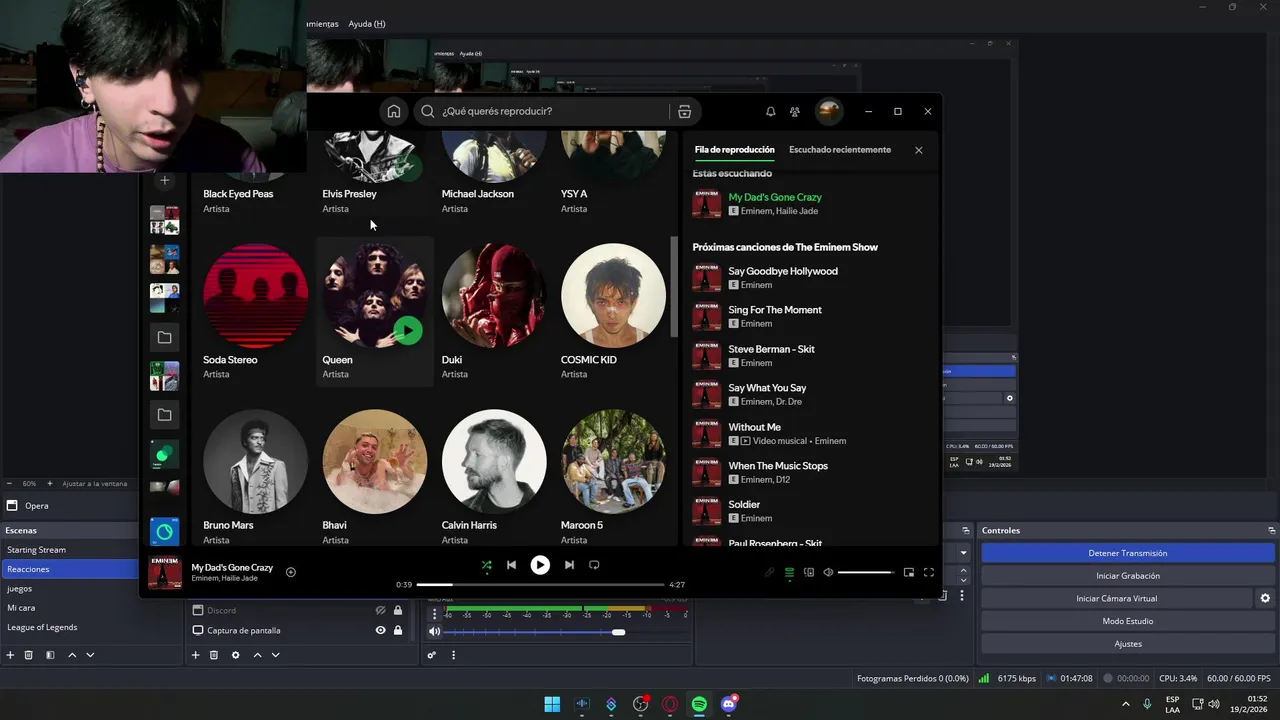The height and width of the screenshot is (720, 1280).
Task: Open Spotify notifications bell
Action: click(x=770, y=111)
